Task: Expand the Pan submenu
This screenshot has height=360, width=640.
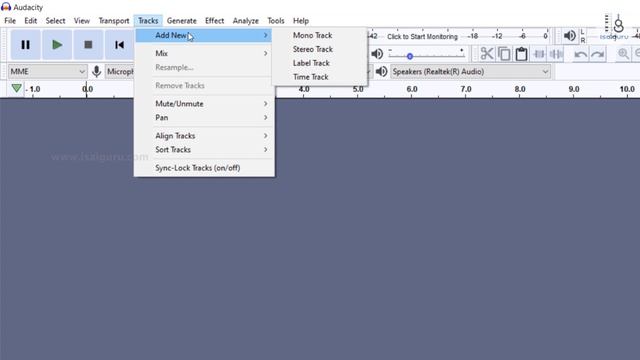Action: (x=204, y=118)
